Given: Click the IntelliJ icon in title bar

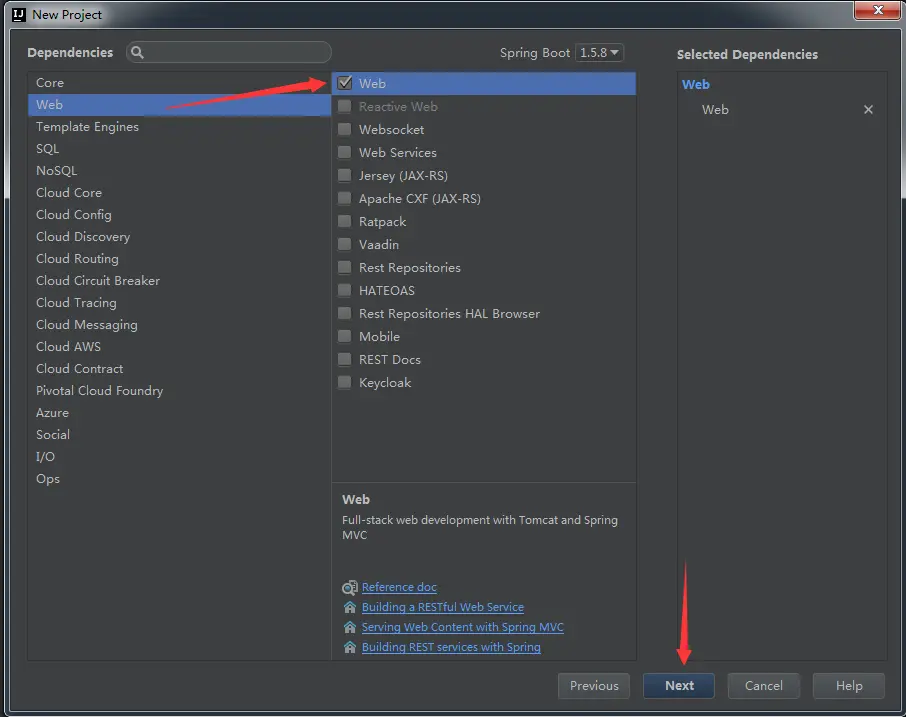Looking at the screenshot, I should [19, 14].
